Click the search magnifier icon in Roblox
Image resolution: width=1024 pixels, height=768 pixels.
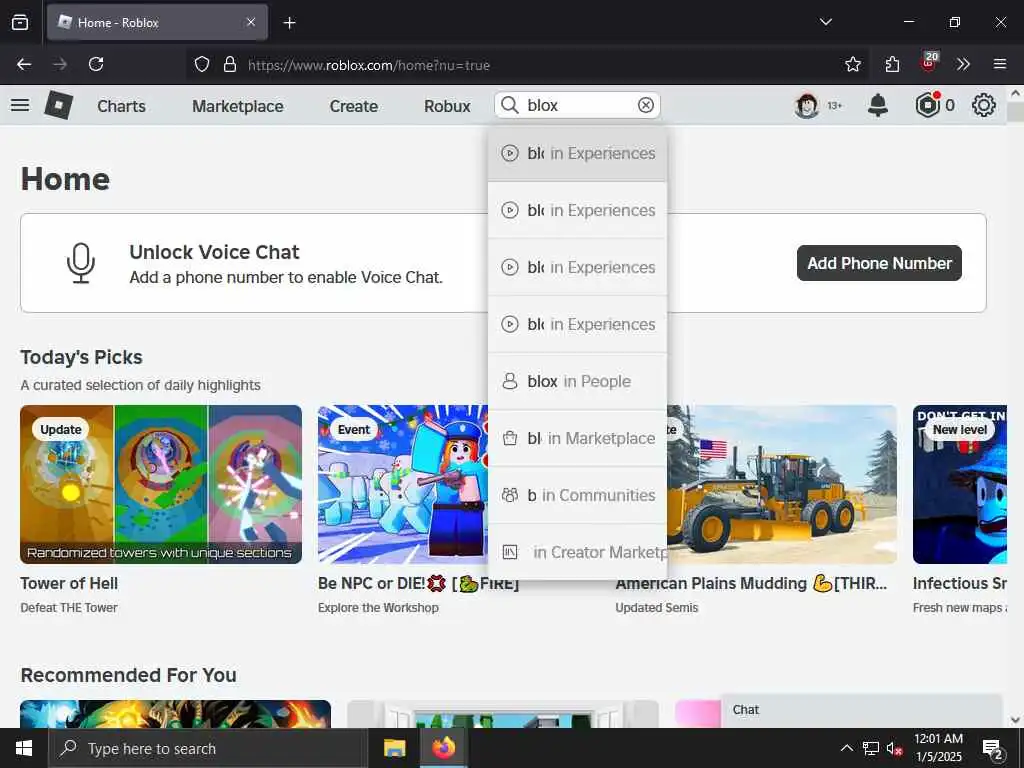click(509, 105)
